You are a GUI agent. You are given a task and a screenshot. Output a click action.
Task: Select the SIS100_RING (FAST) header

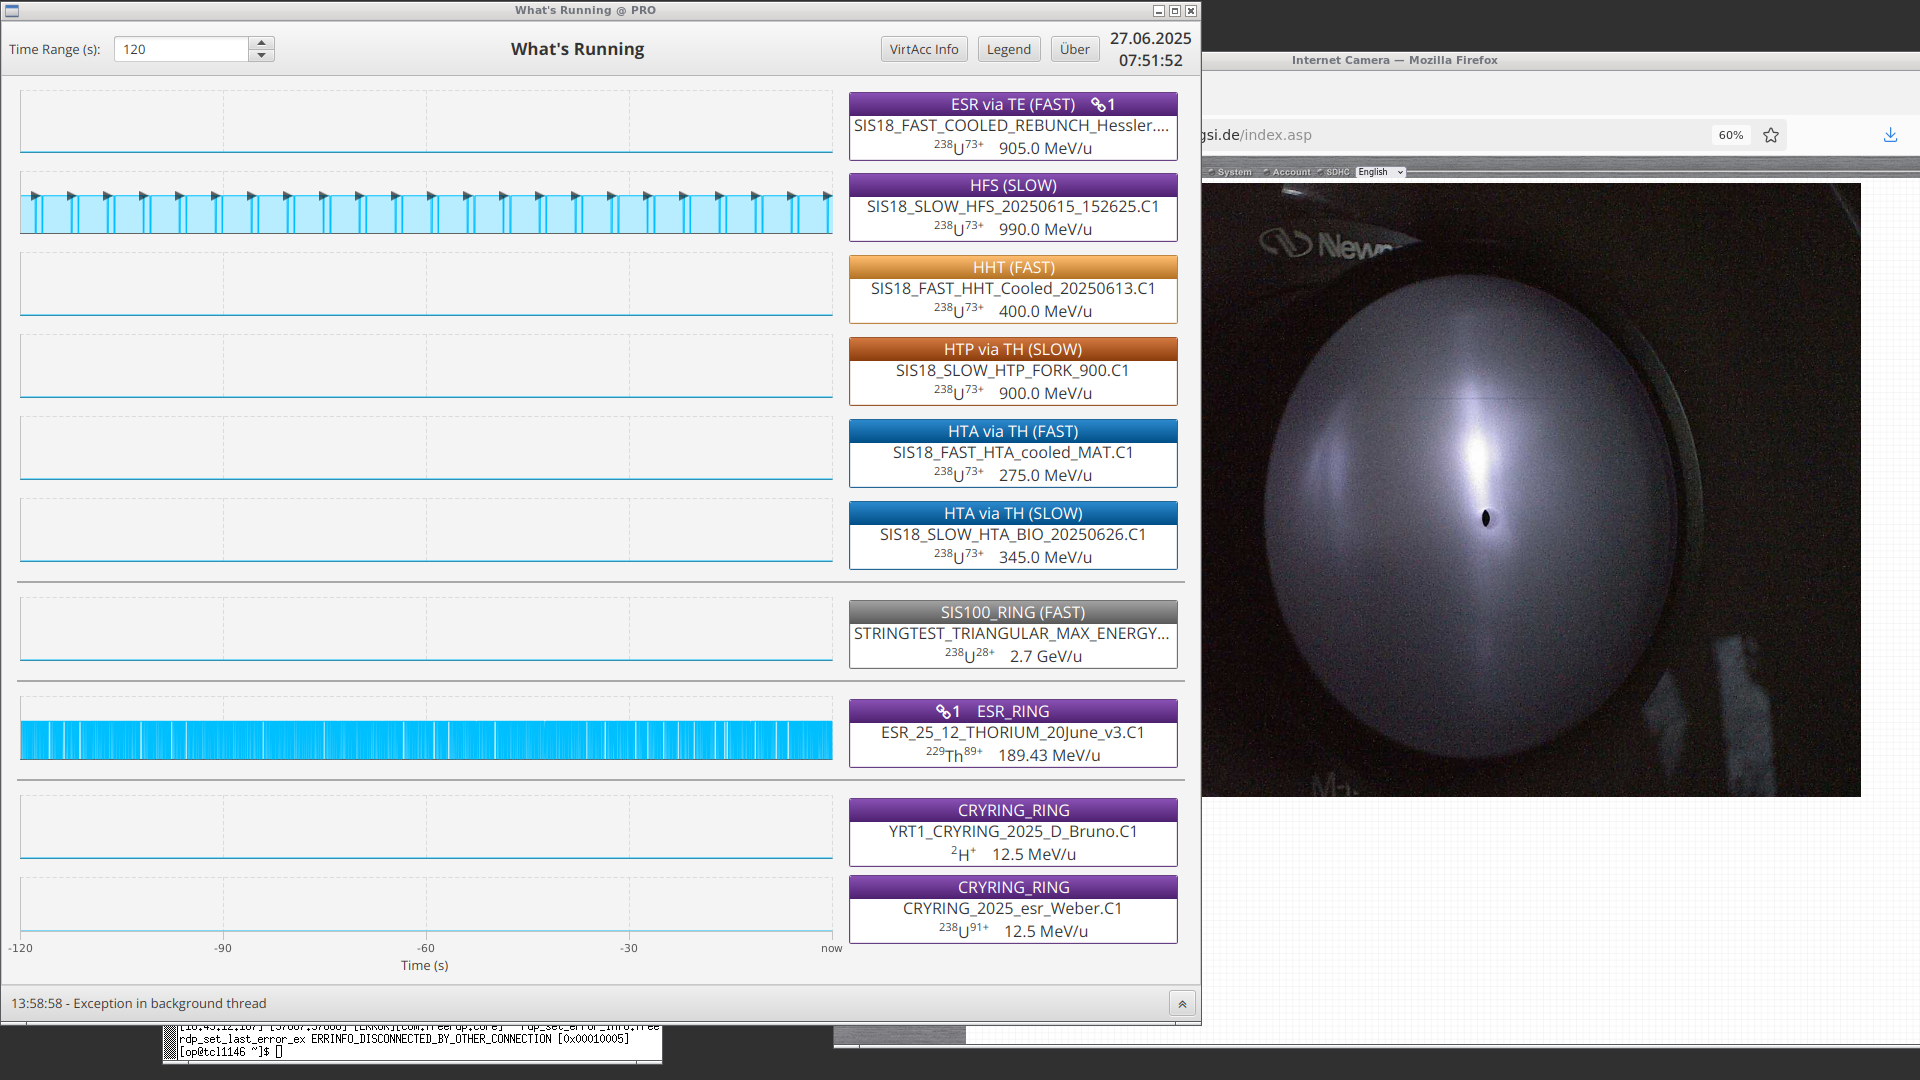[1013, 612]
